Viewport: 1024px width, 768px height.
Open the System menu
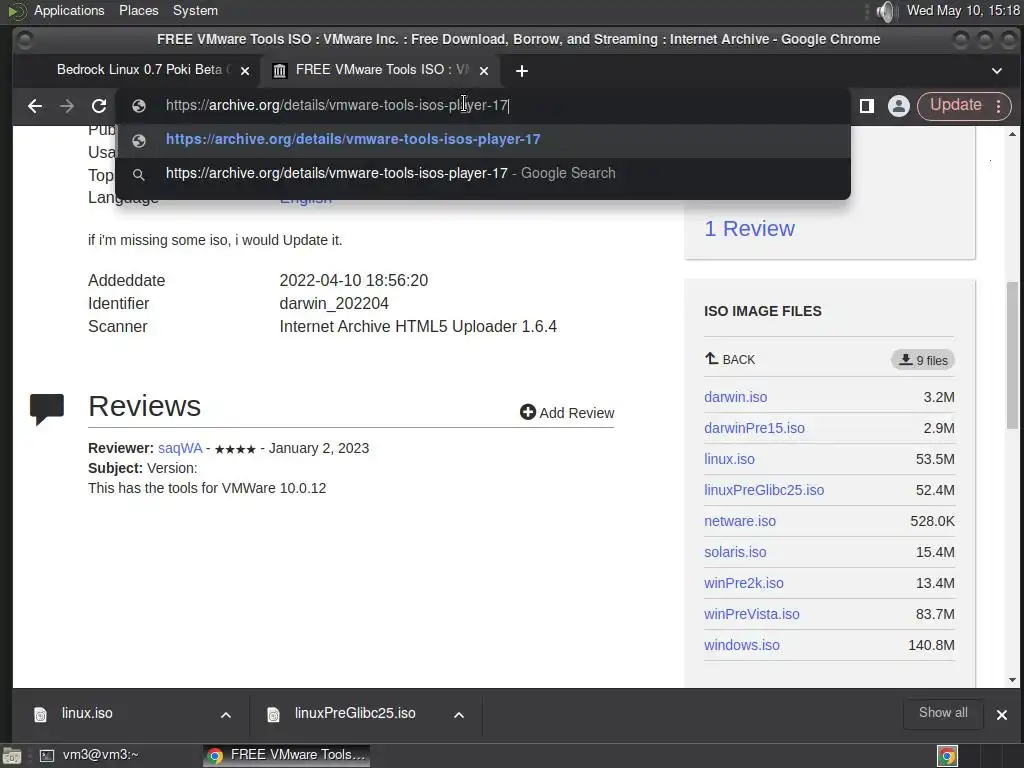(x=195, y=10)
